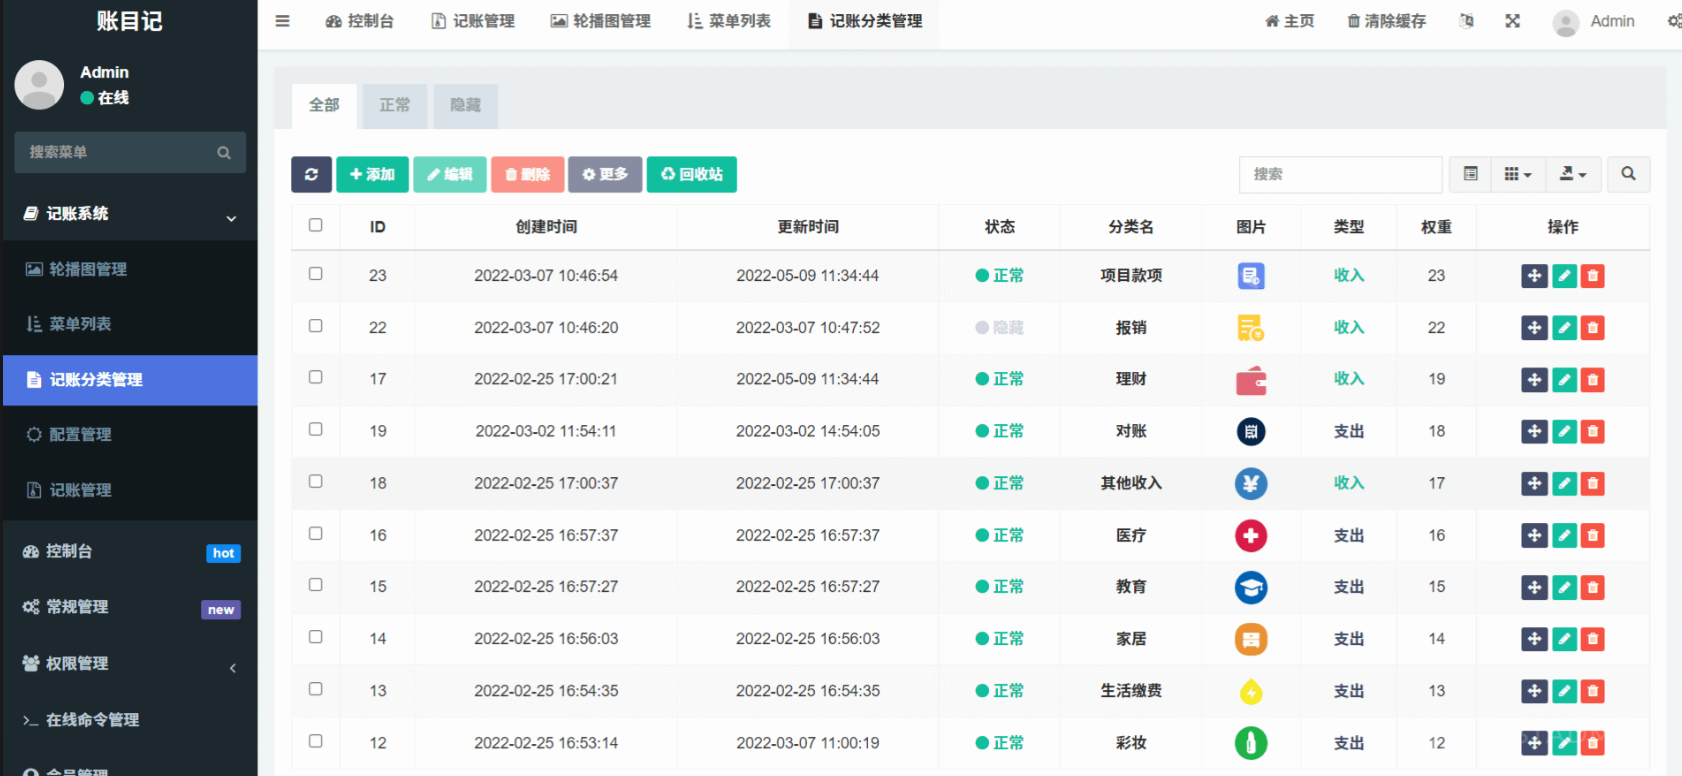The image size is (1682, 776).
Task: Switch to the 正常 filter tab
Action: [395, 105]
